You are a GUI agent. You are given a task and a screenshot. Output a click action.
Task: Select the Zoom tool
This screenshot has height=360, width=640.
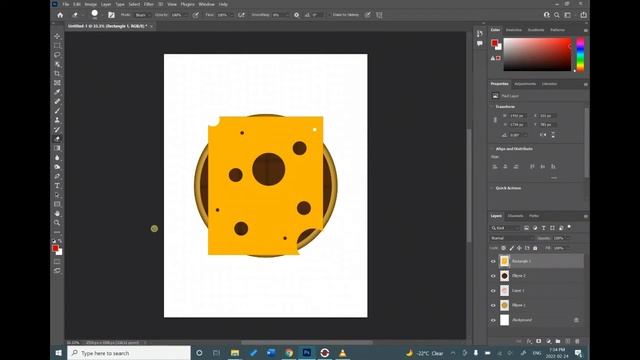[x=57, y=223]
